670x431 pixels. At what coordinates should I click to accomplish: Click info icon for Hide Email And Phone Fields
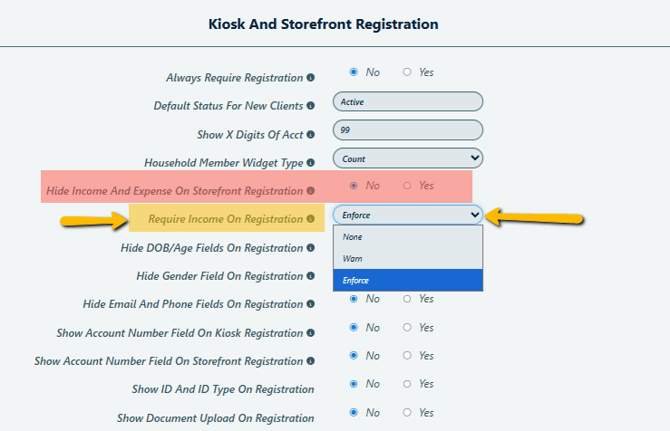[311, 304]
